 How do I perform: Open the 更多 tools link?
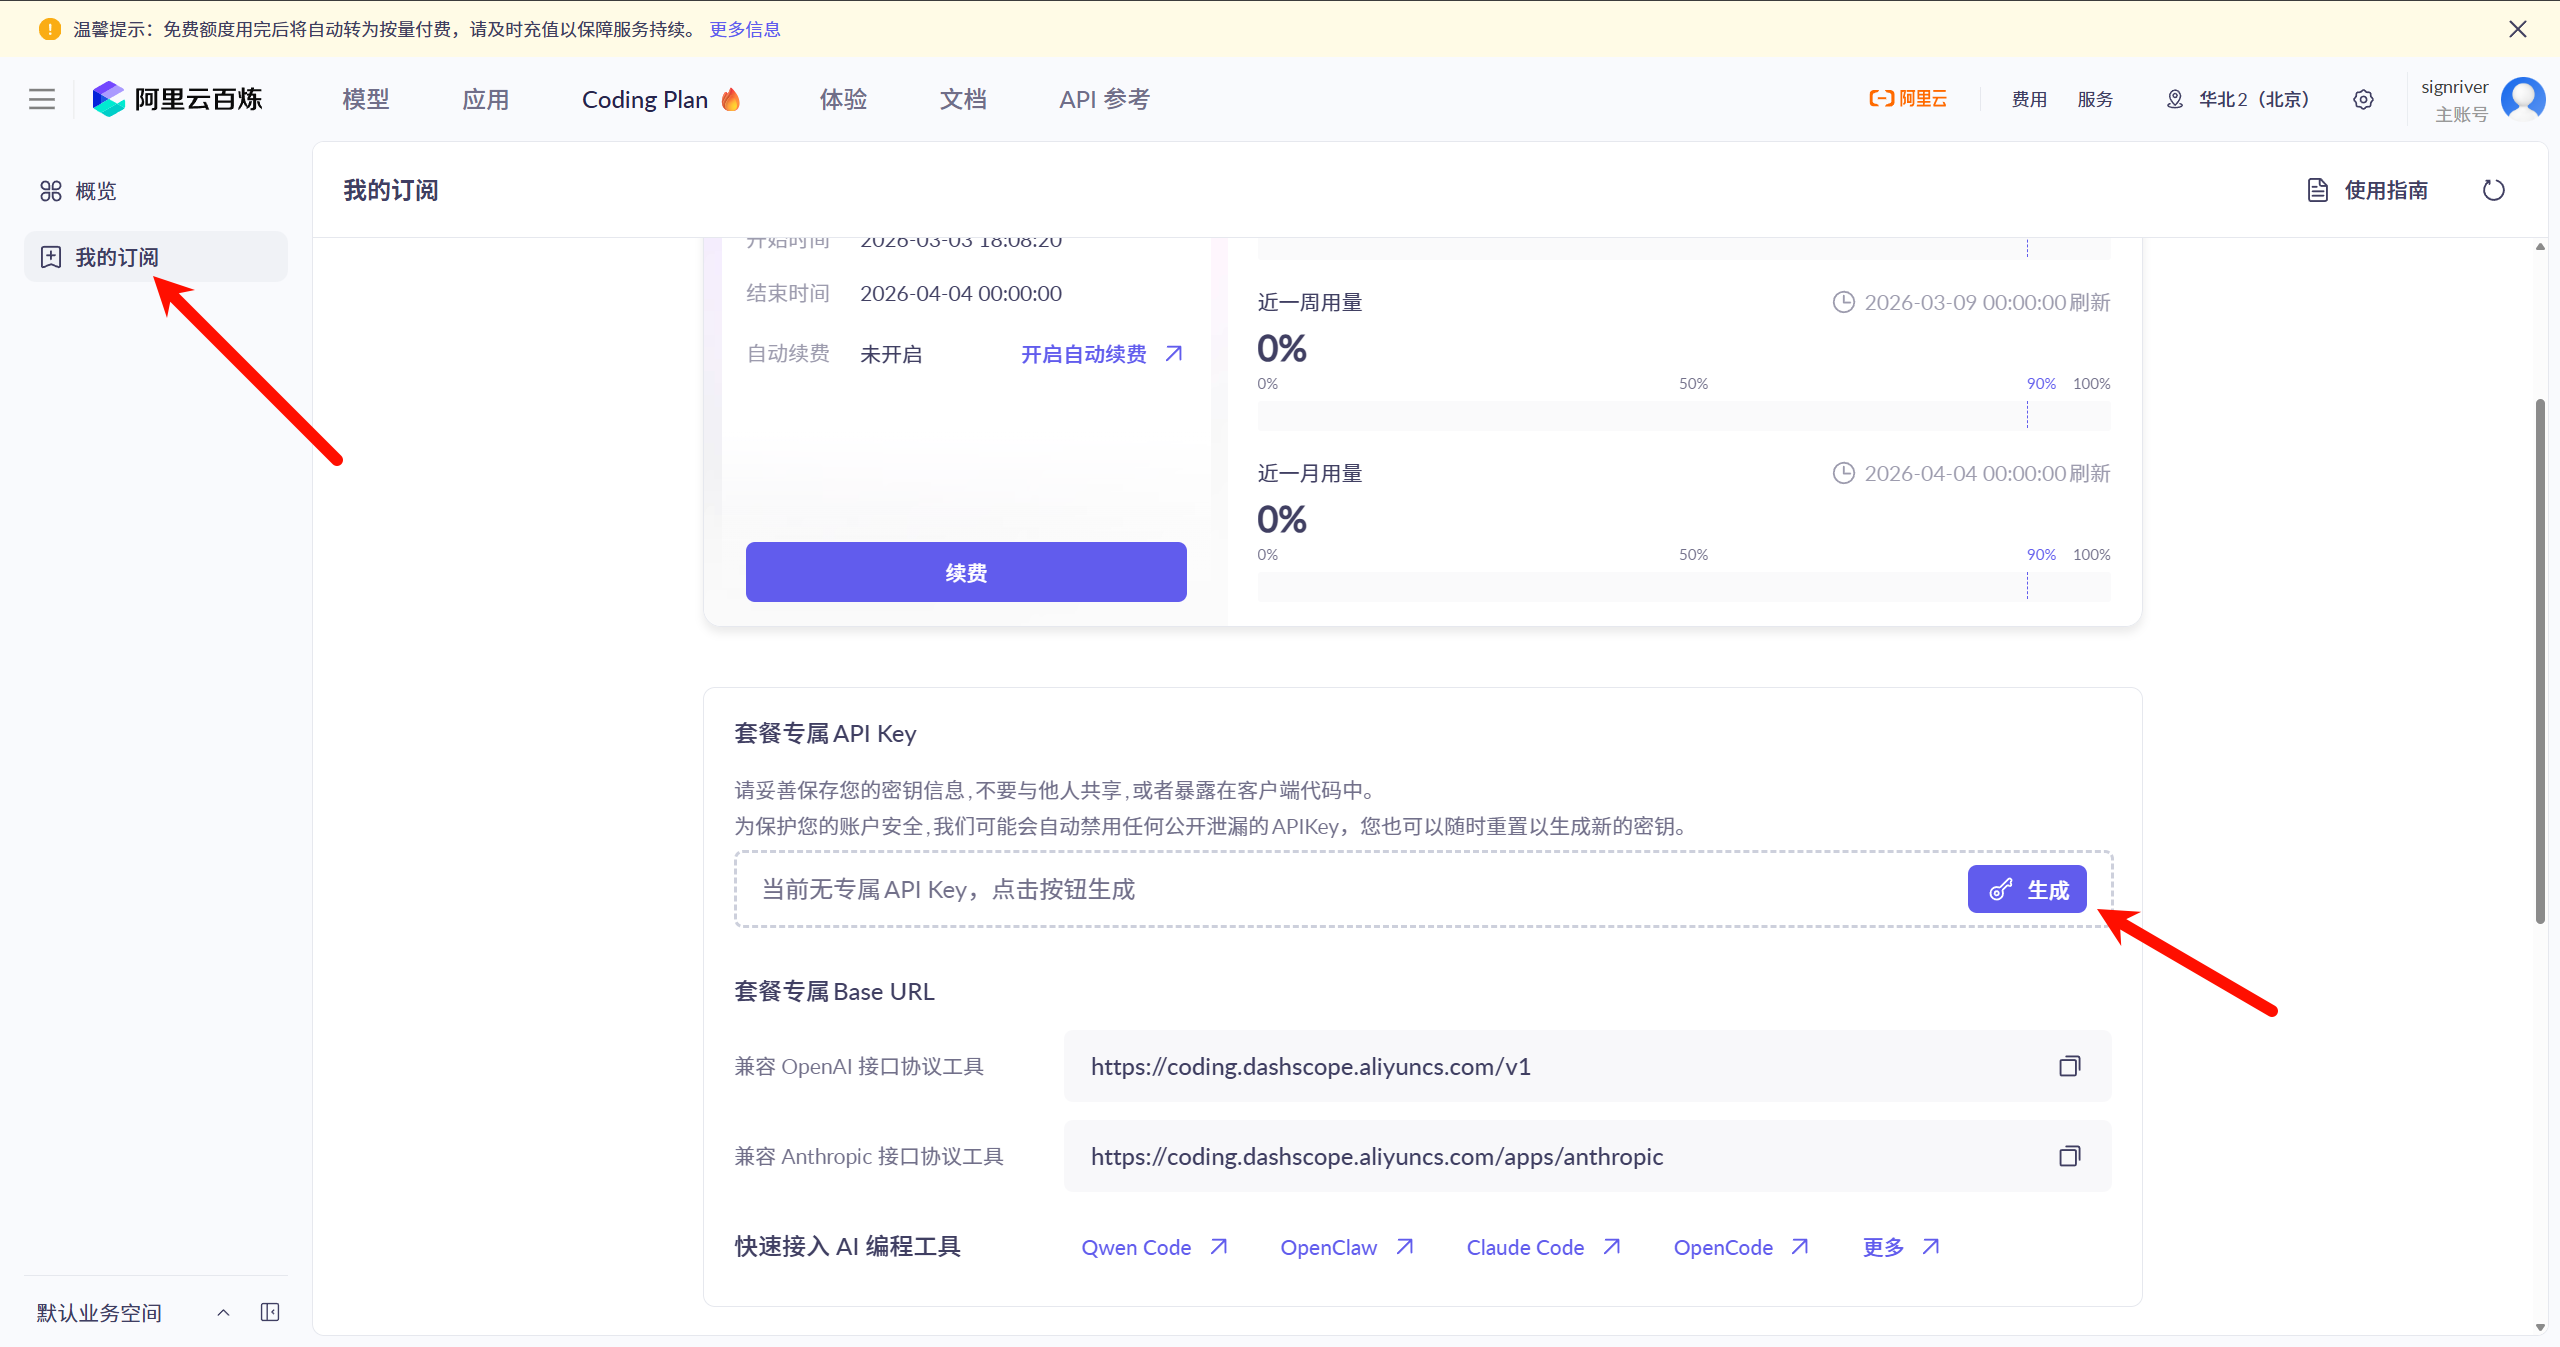(x=1901, y=1247)
